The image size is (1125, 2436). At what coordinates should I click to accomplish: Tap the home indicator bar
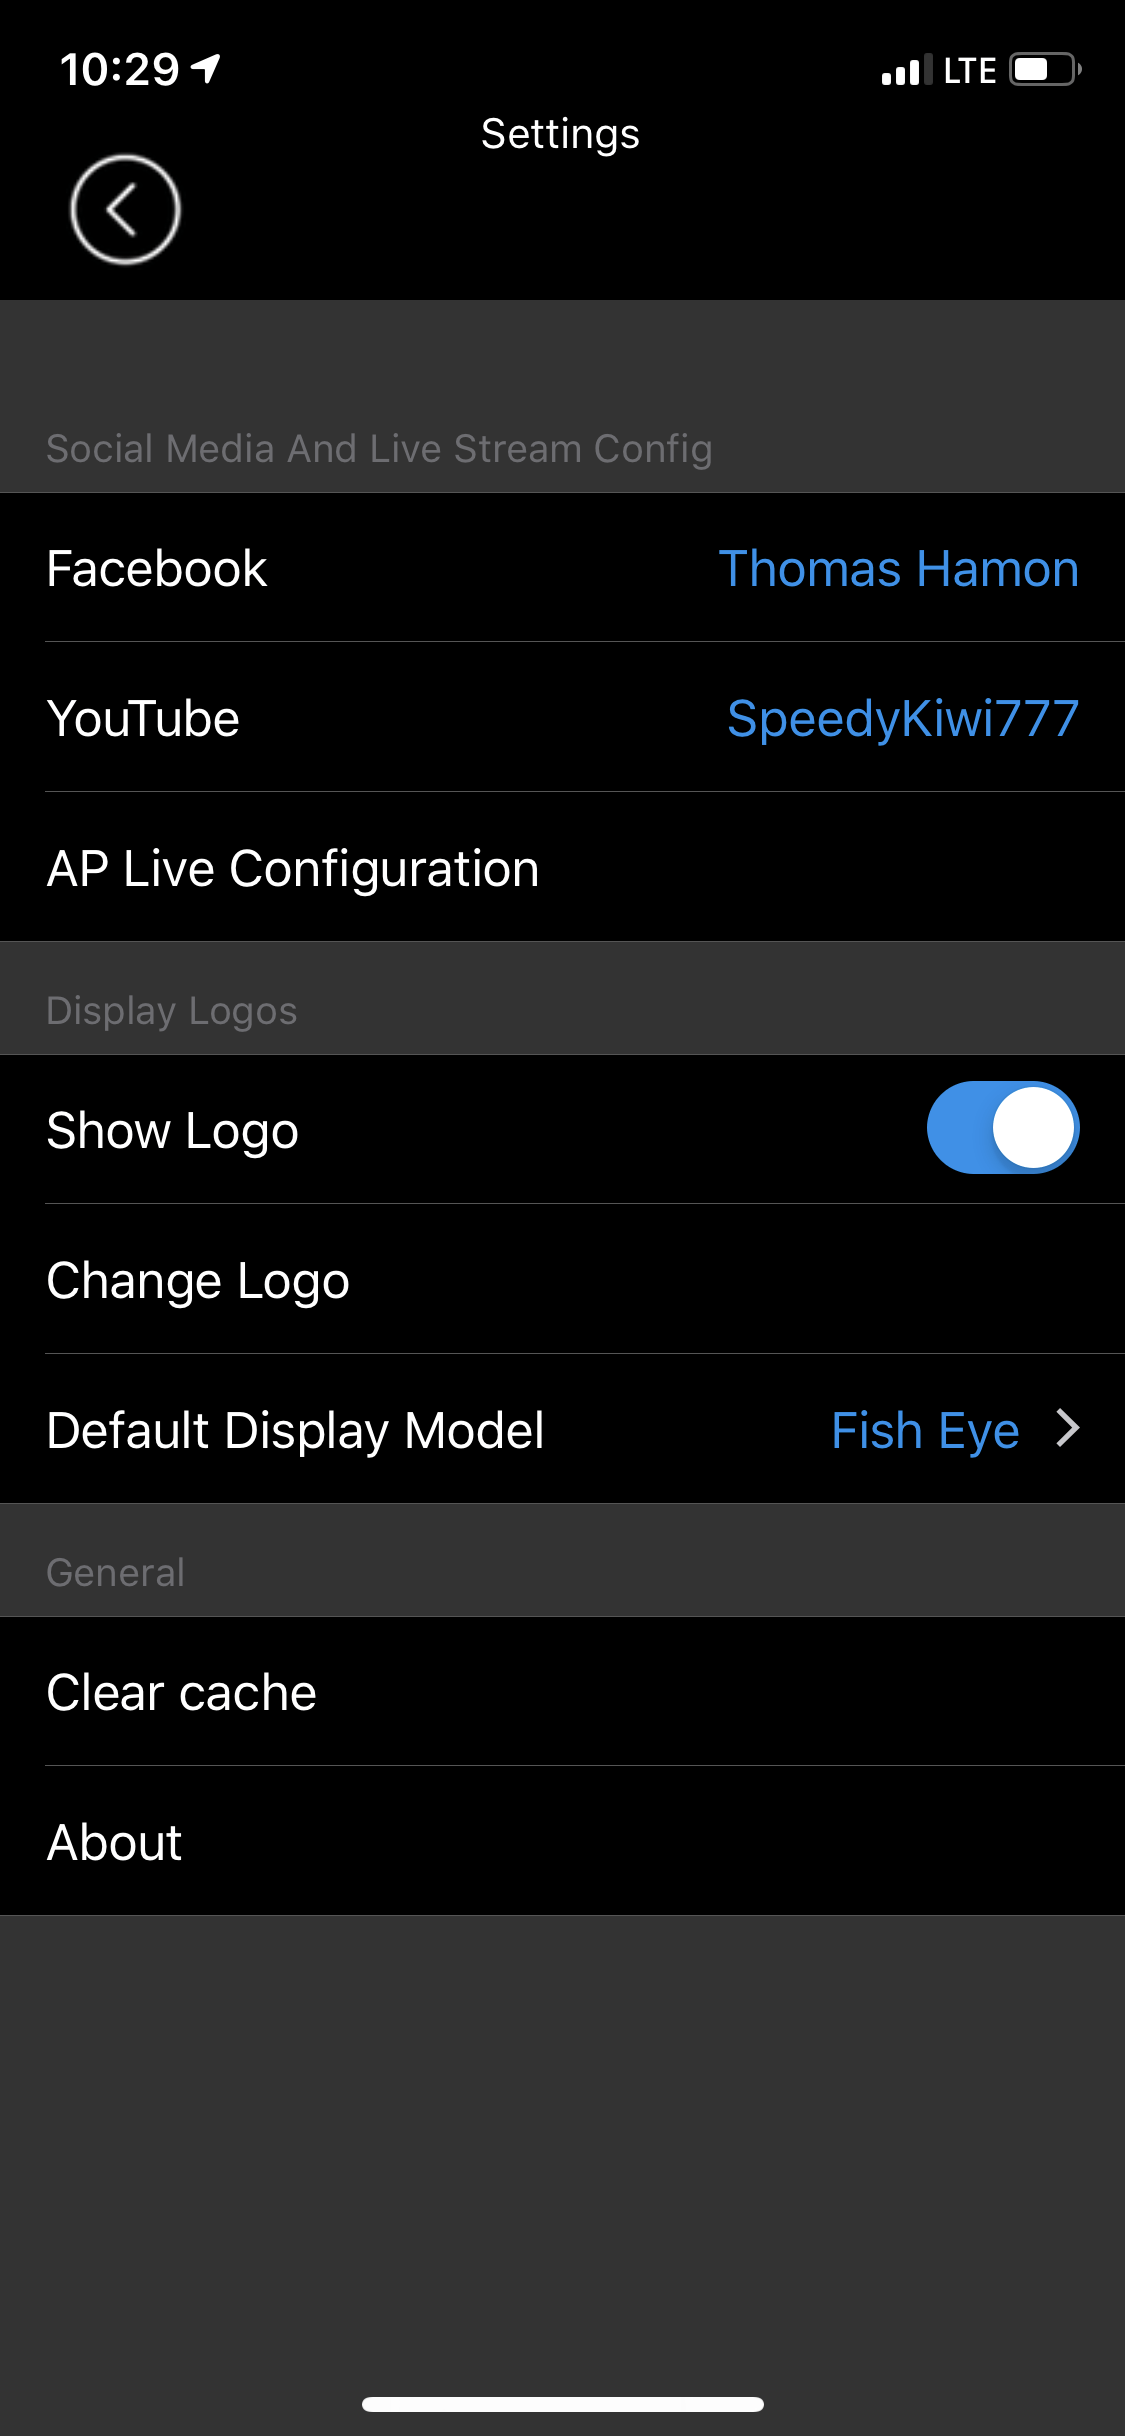562,2404
